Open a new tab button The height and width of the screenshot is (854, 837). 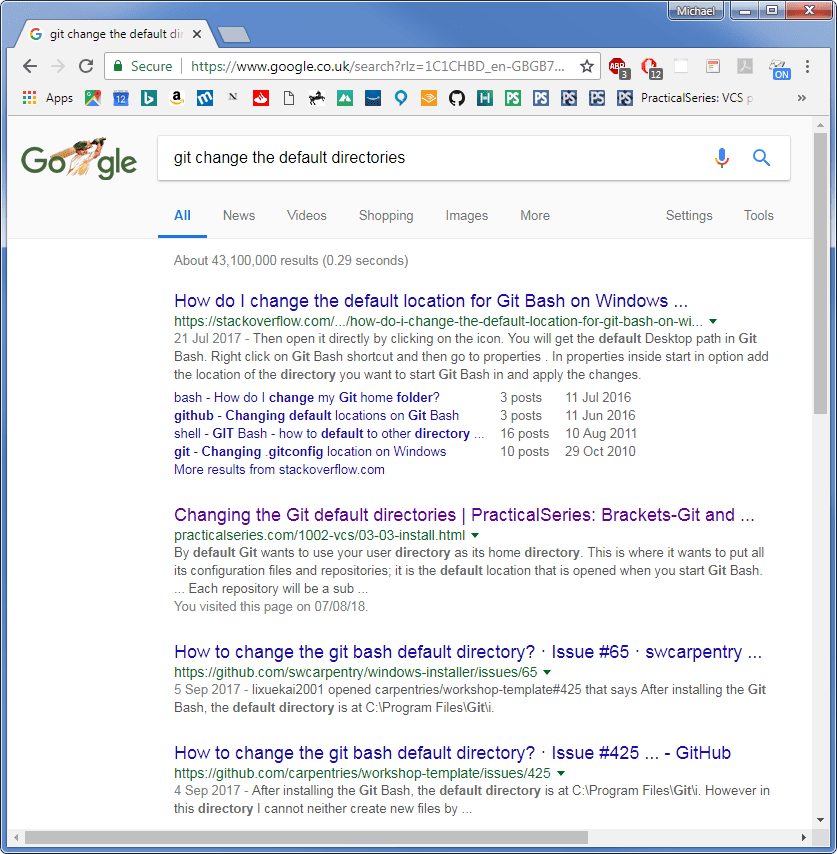(234, 35)
